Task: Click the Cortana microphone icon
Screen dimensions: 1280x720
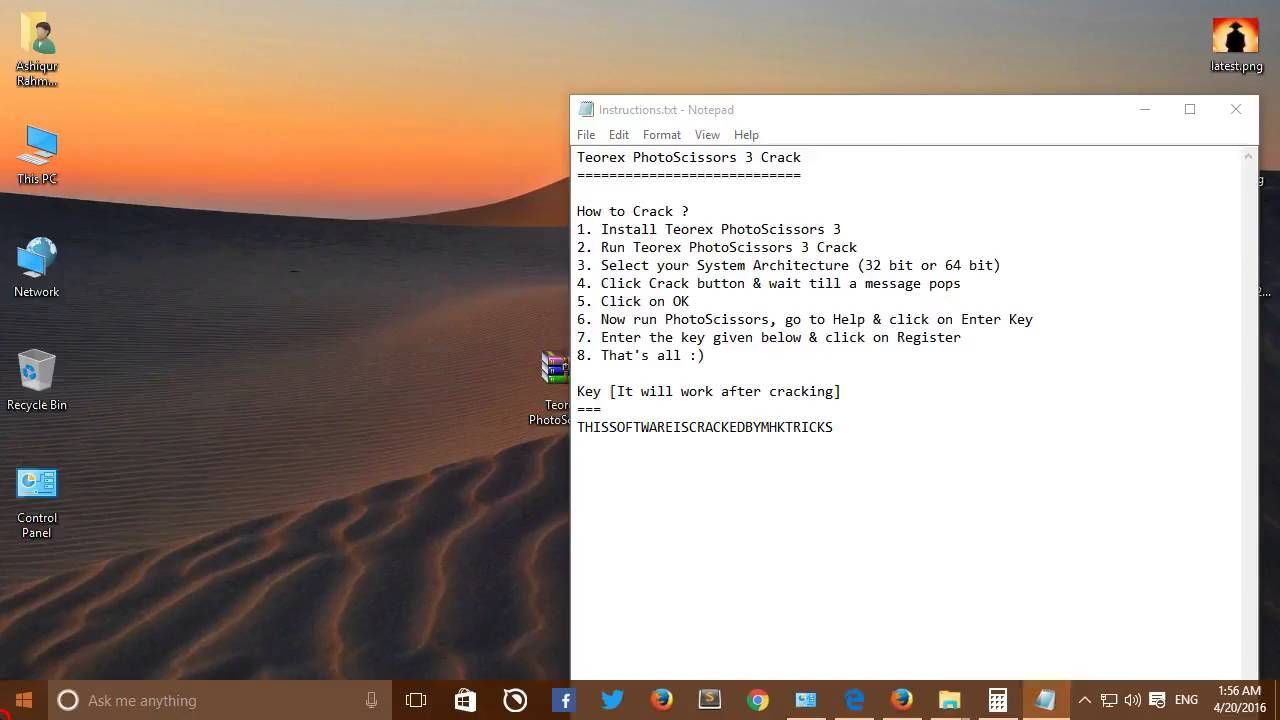Action: (372, 700)
